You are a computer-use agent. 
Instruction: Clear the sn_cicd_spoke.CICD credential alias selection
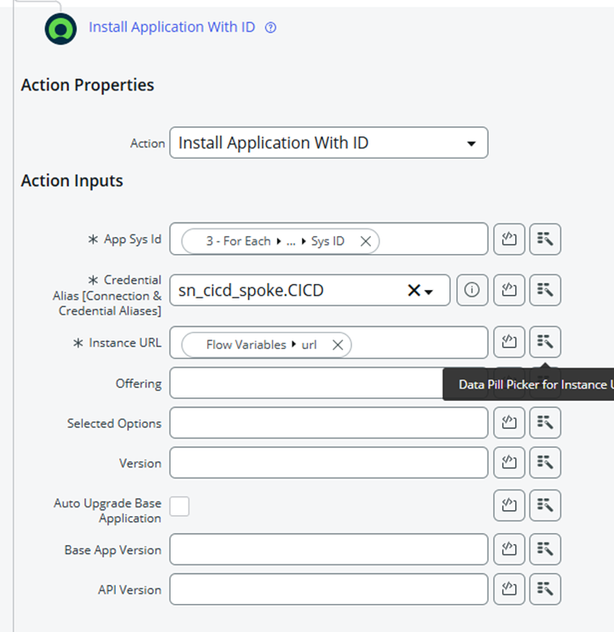tap(413, 290)
